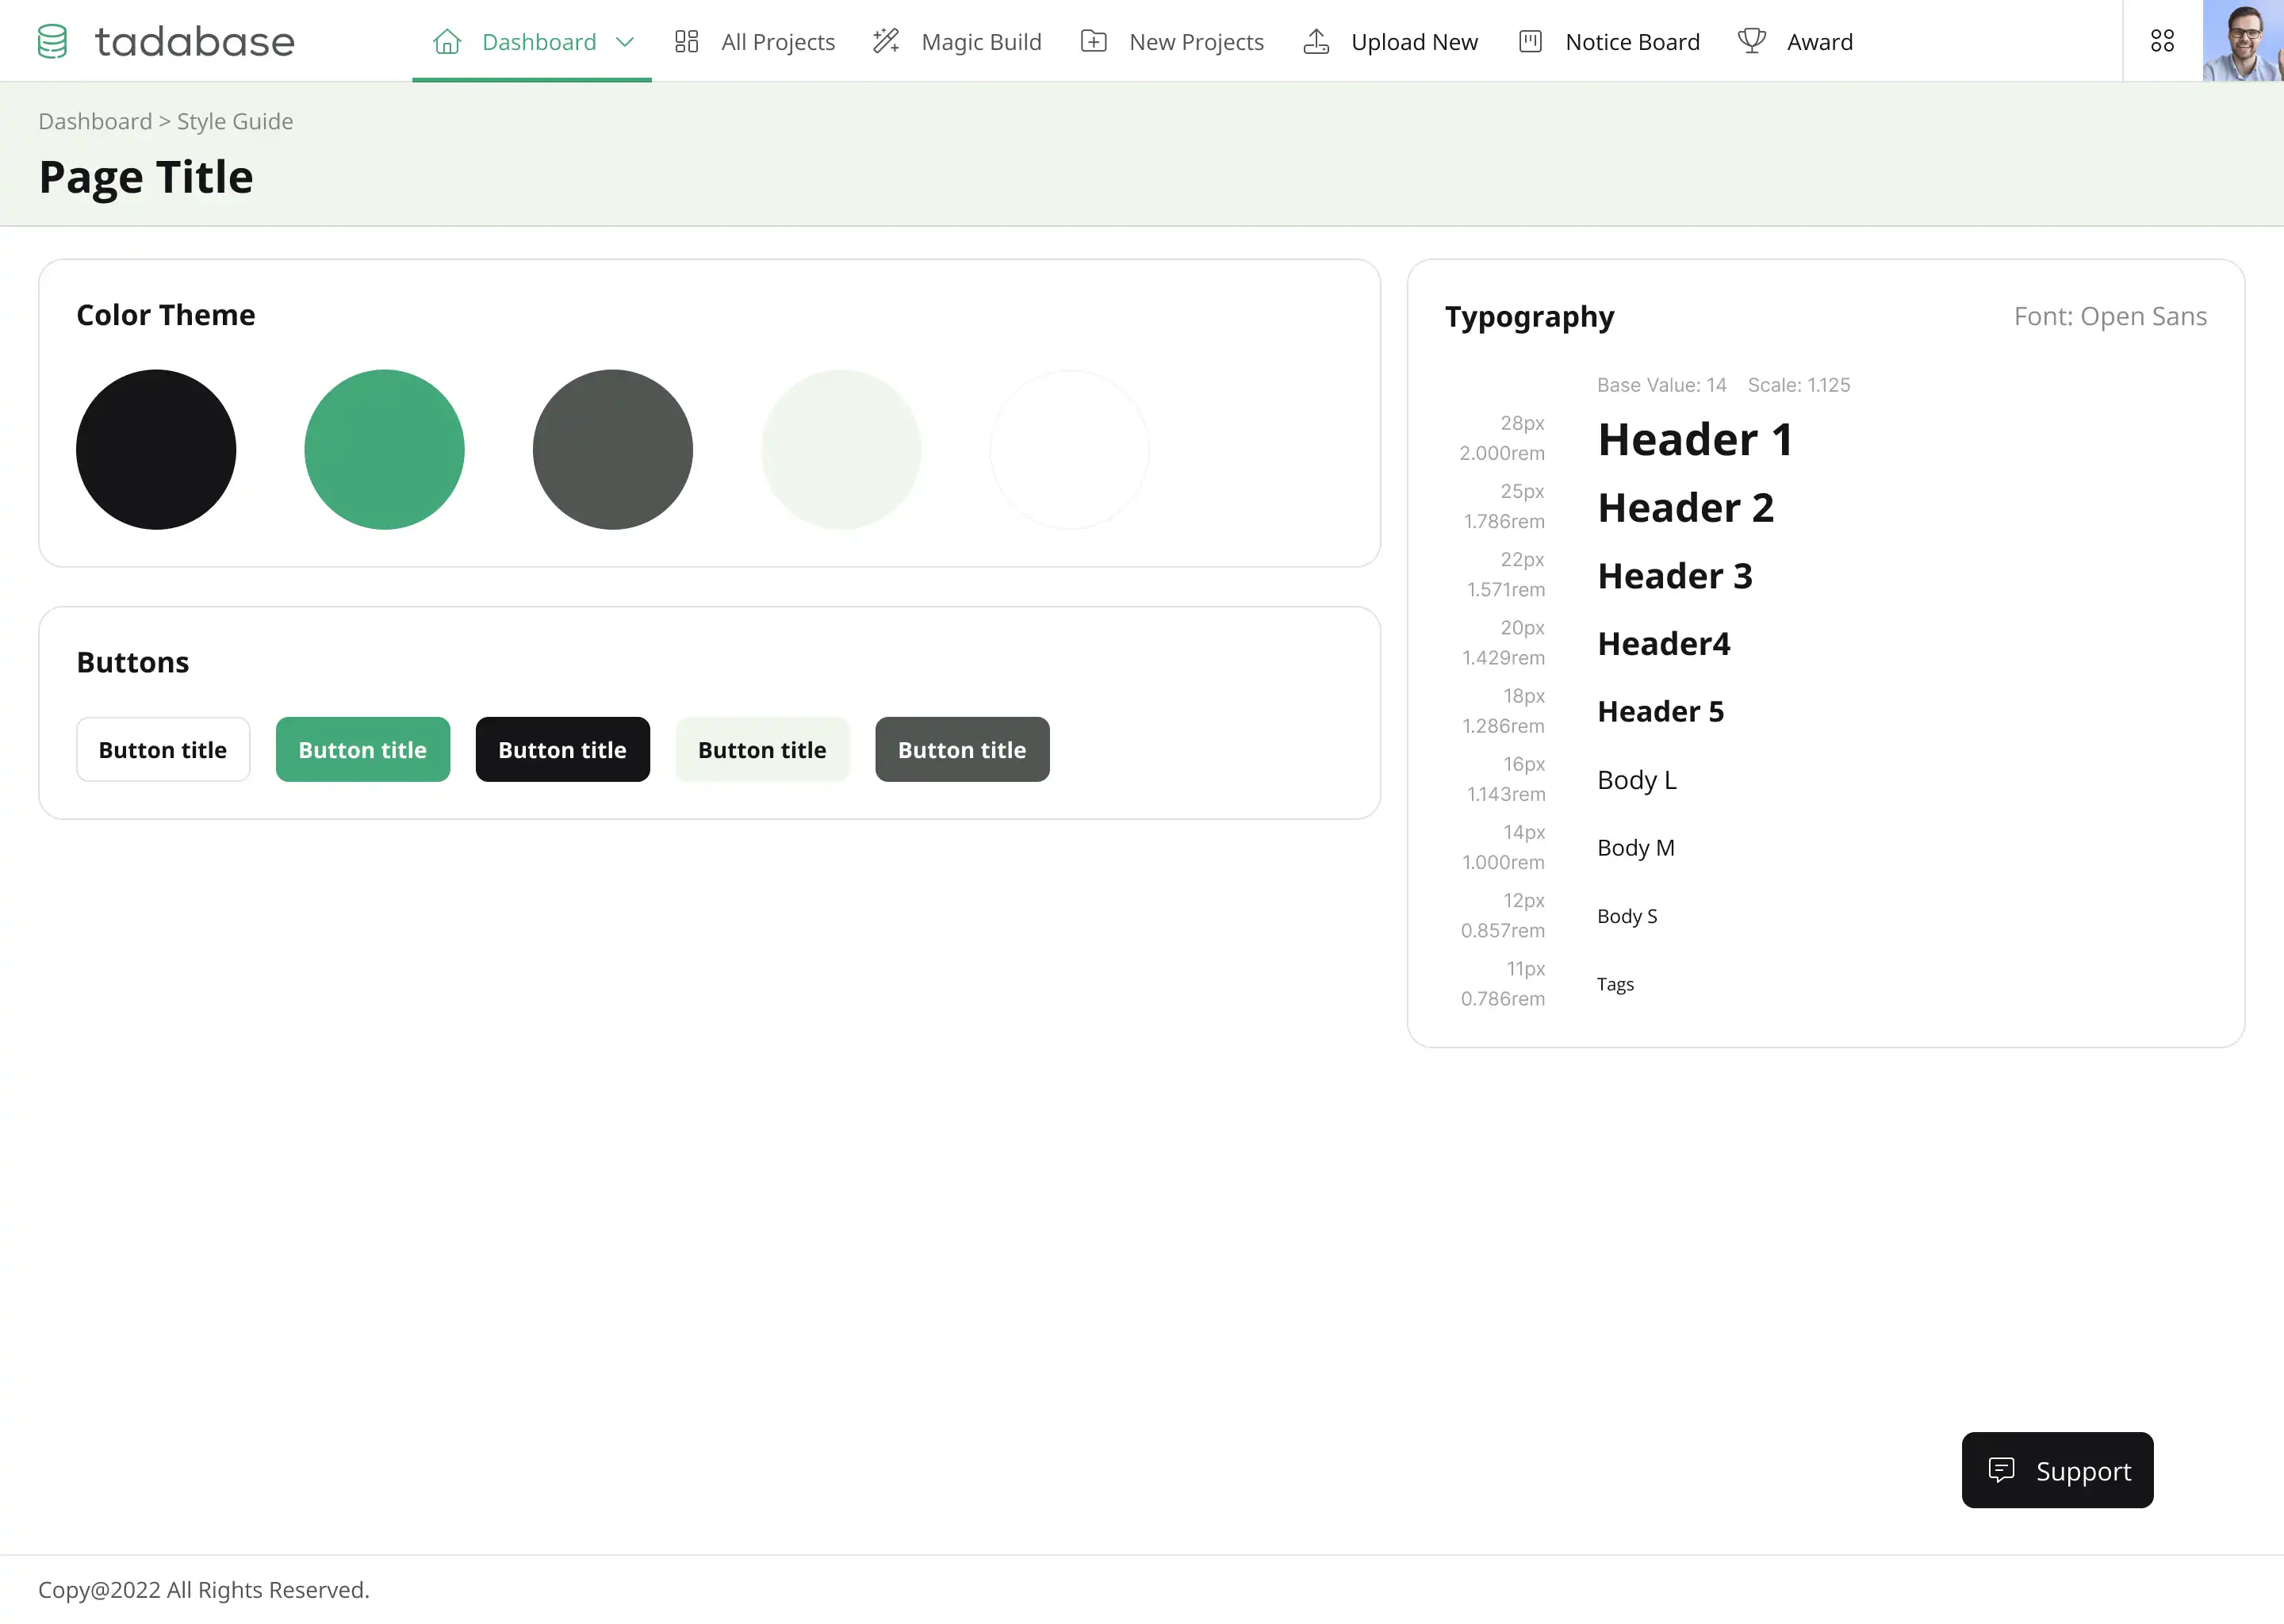
Task: Click the Body M sample text
Action: click(x=1636, y=848)
